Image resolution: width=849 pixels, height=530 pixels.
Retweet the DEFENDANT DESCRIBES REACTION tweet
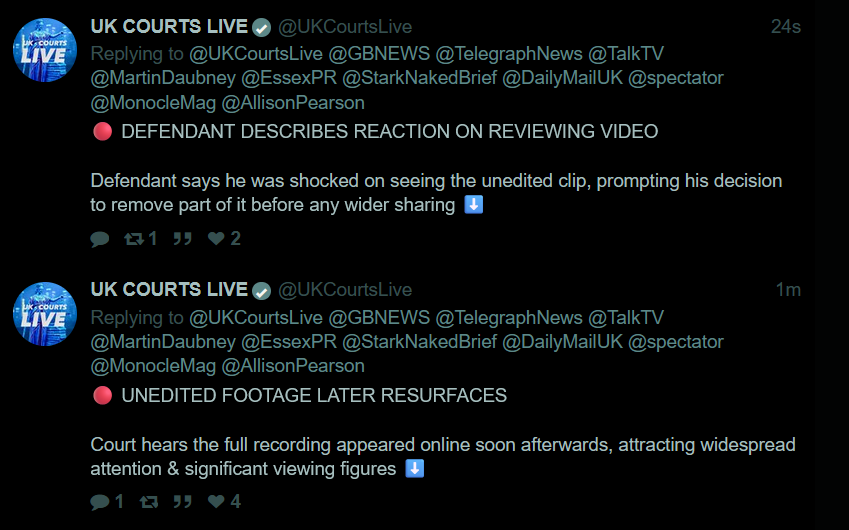pyautogui.click(x=140, y=239)
